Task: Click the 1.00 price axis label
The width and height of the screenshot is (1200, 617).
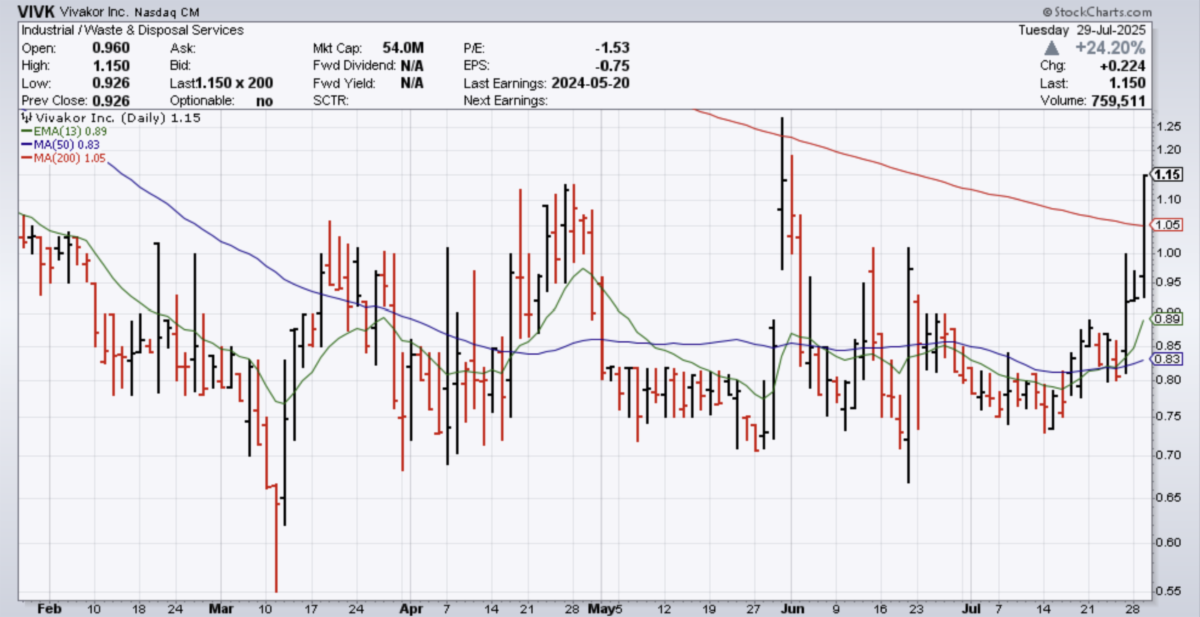Action: coord(1167,253)
